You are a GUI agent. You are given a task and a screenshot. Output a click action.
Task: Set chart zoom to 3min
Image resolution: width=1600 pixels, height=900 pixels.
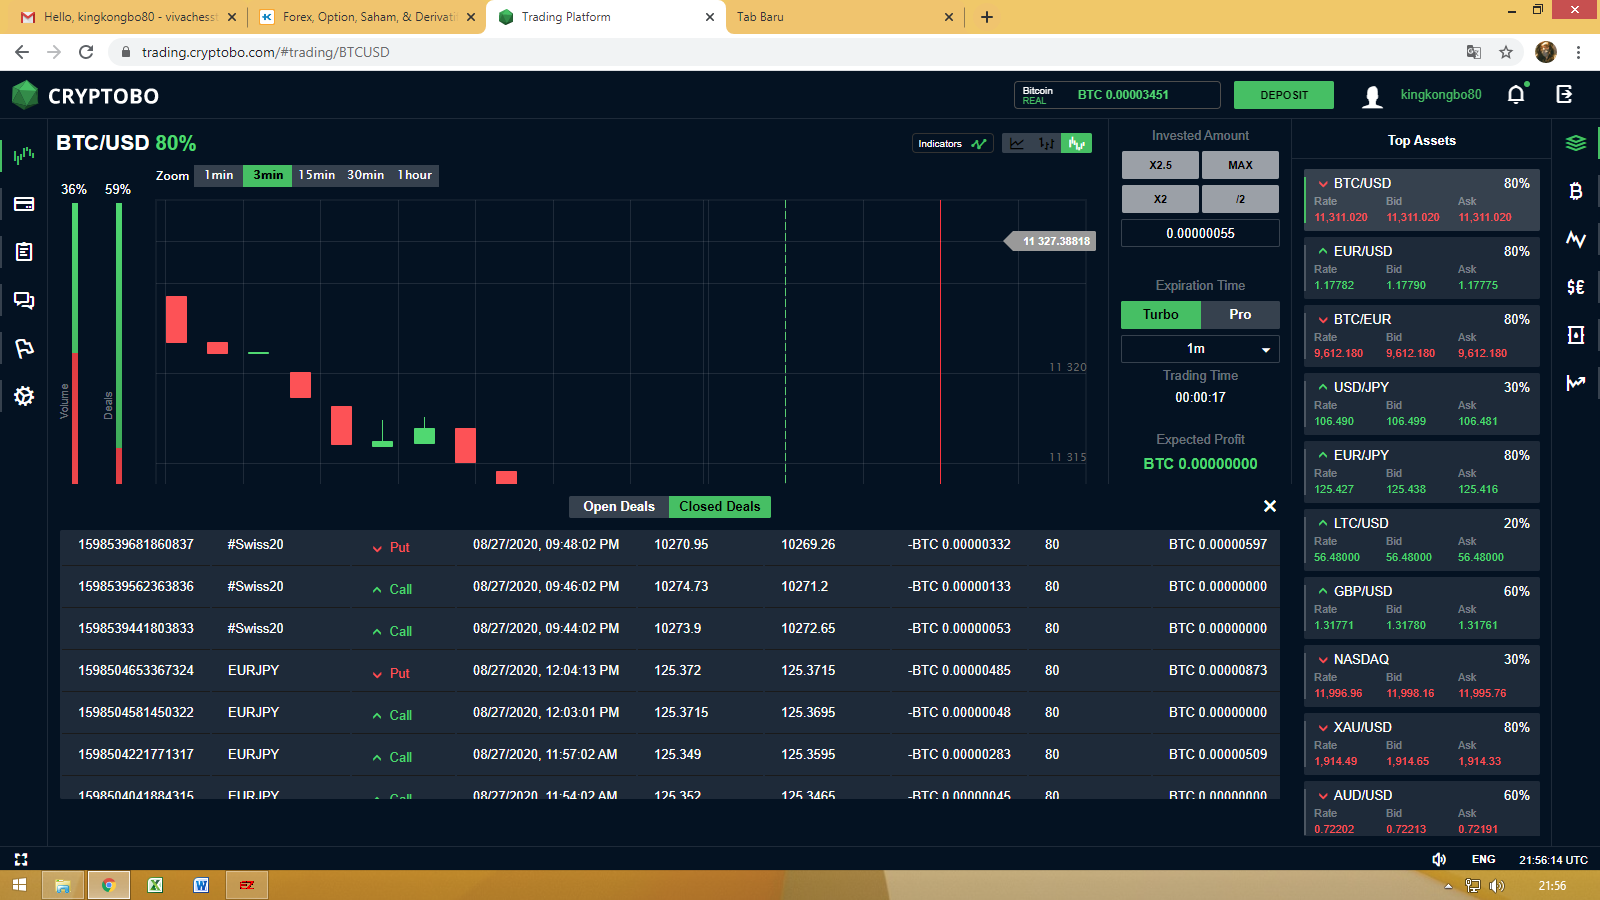[268, 175]
